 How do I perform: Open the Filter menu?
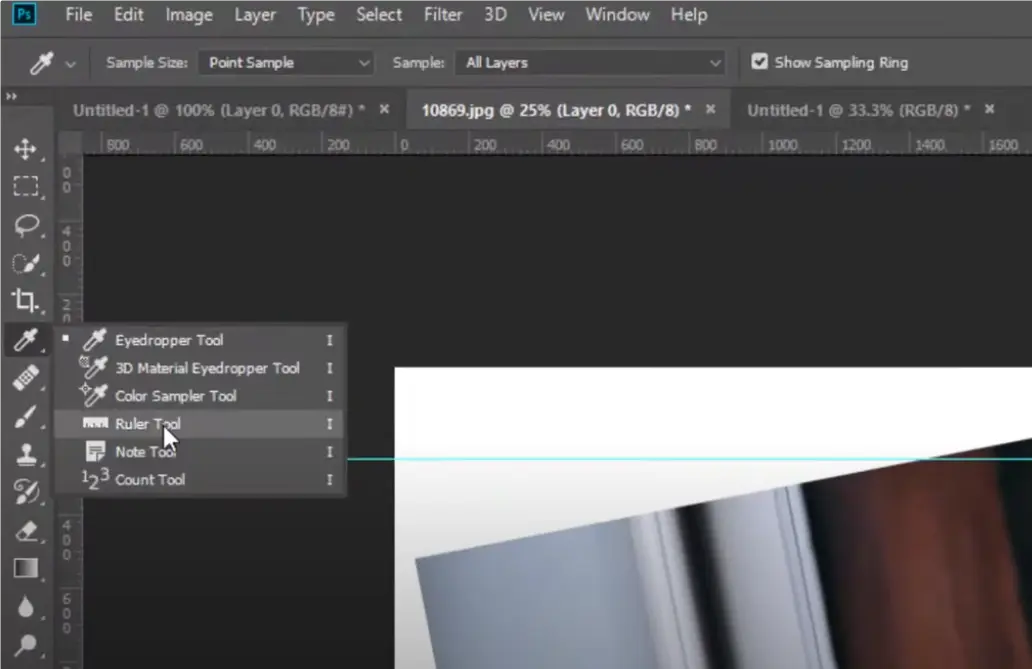point(443,14)
